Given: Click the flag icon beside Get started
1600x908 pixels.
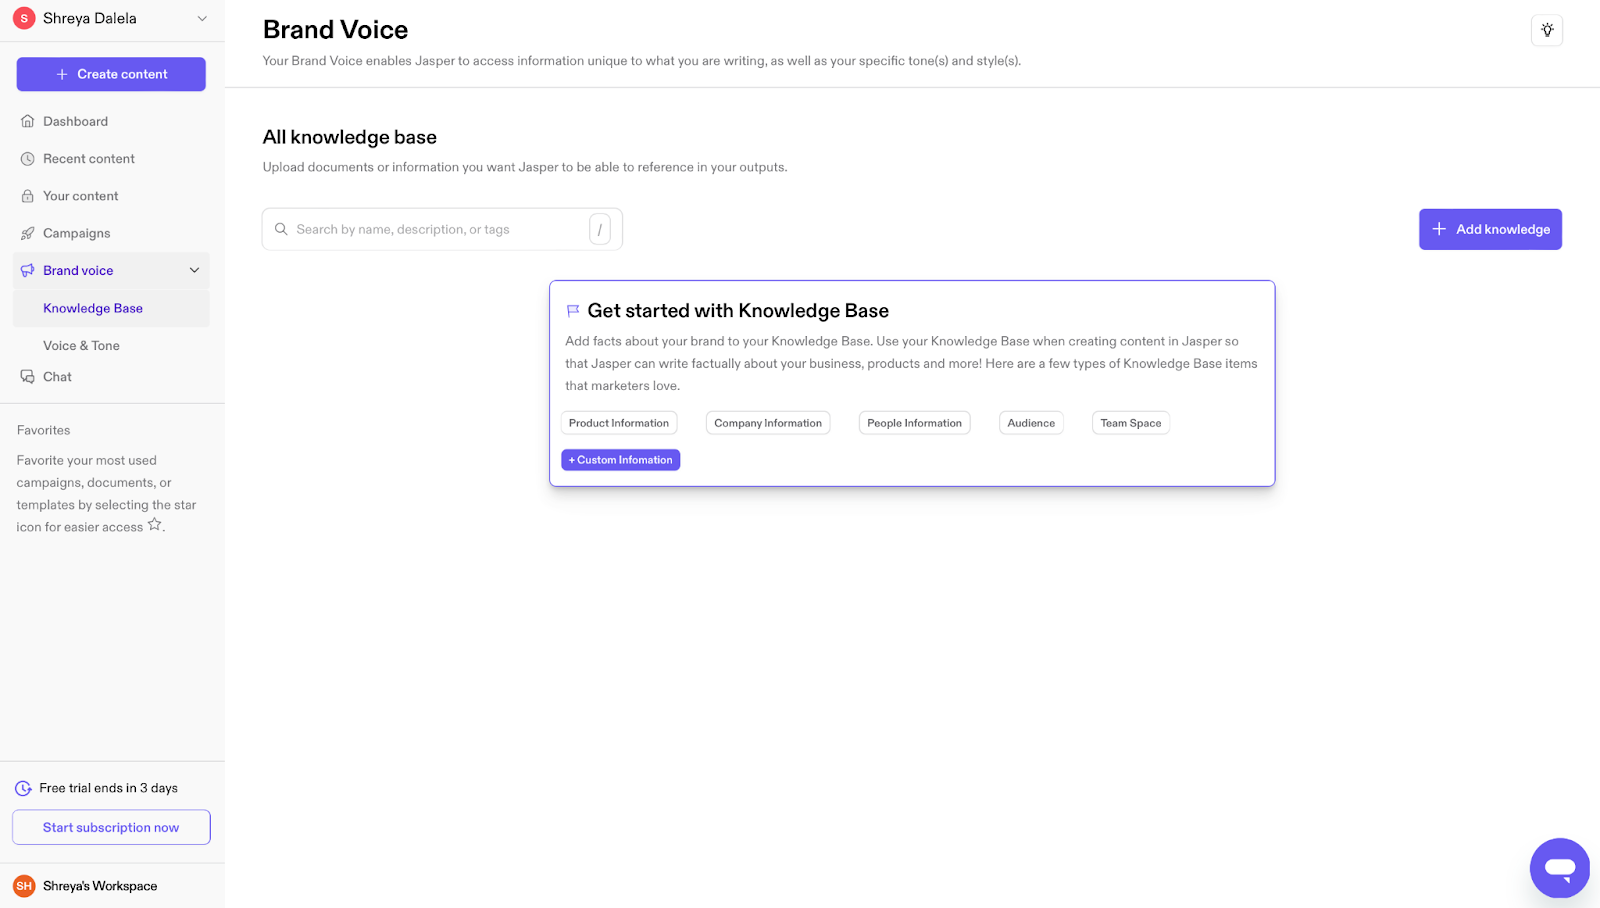Looking at the screenshot, I should 573,311.
